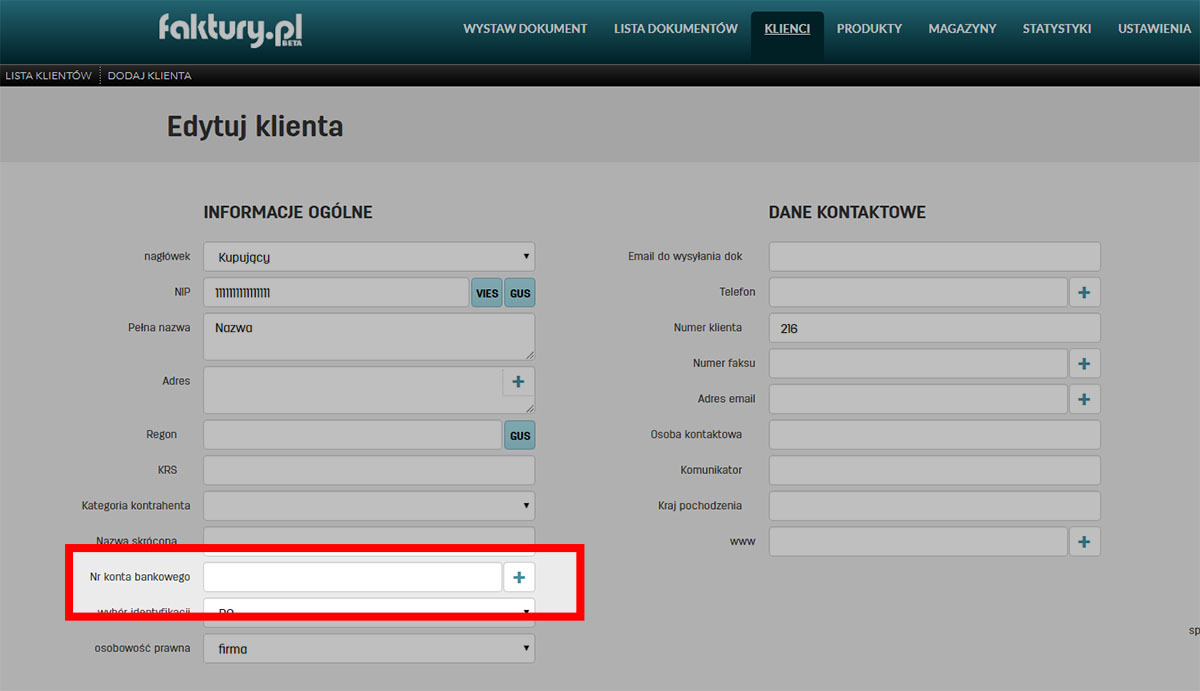The width and height of the screenshot is (1200, 691).
Task: Open the Statystyki section
Action: pos(1056,29)
